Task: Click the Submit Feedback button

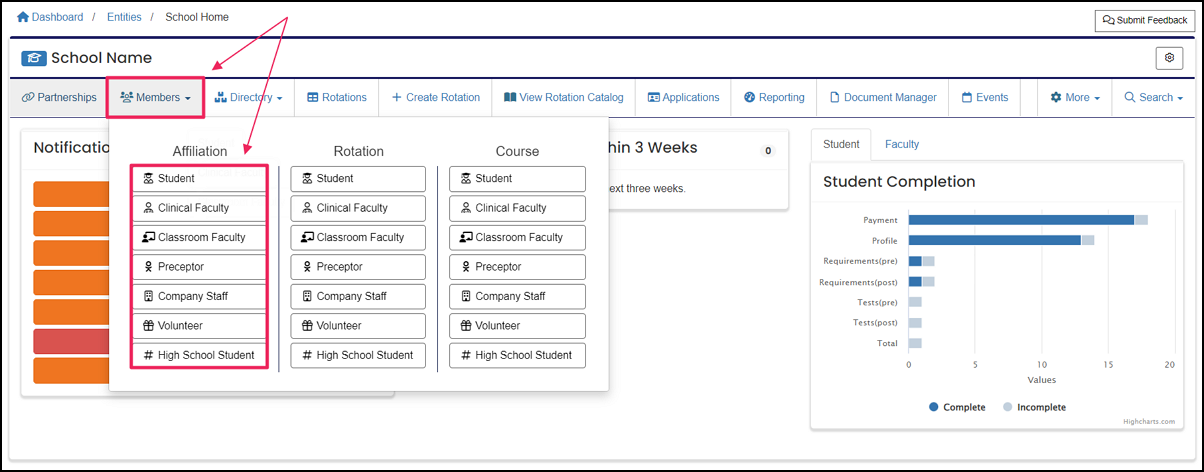Action: 1145,20
